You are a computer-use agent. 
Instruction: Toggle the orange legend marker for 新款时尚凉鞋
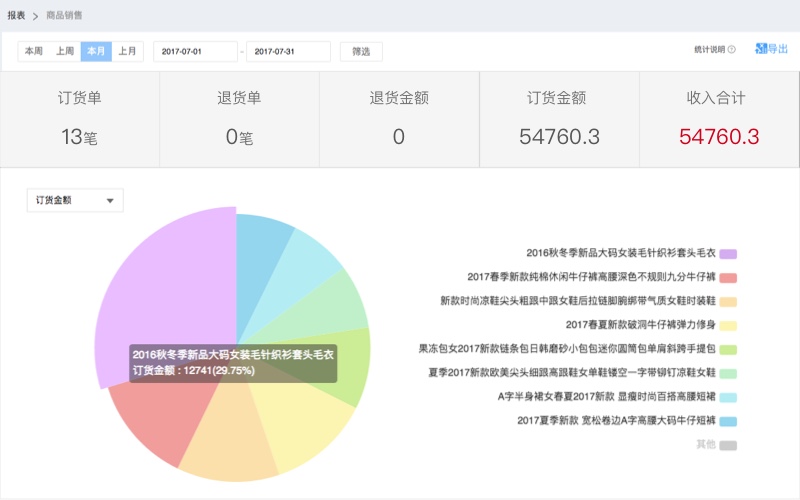(728, 301)
